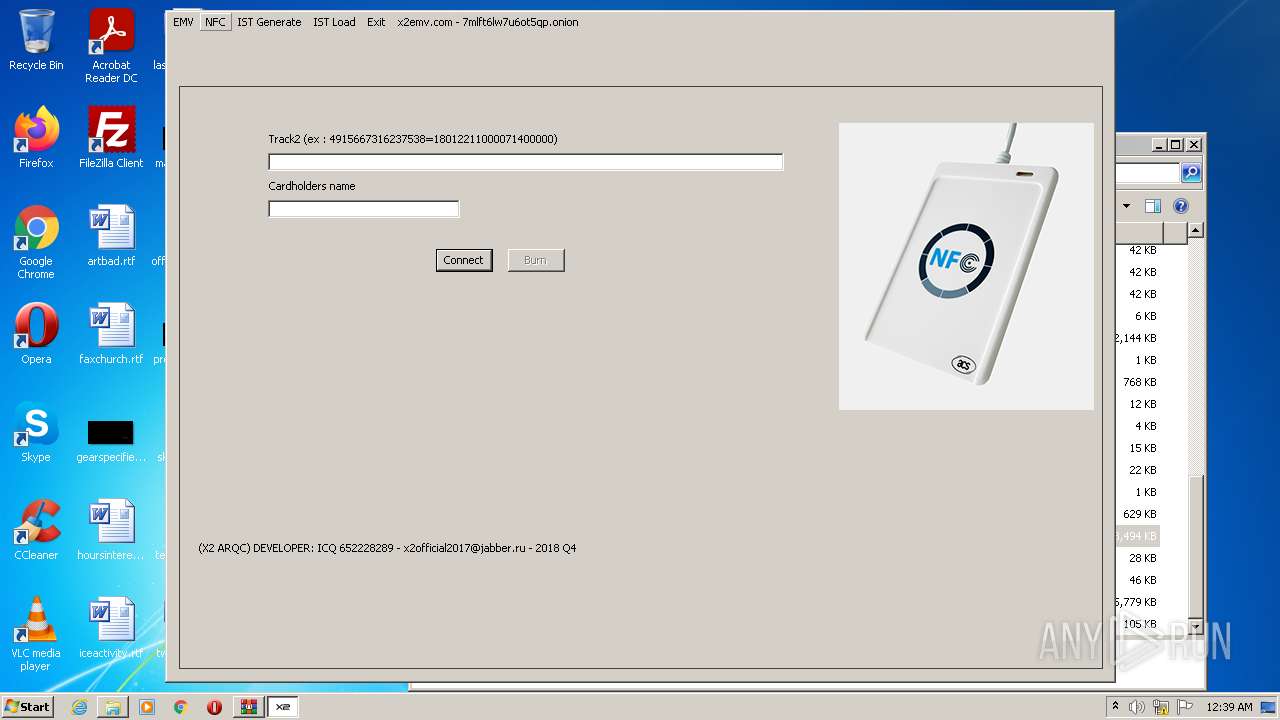Select the 12 KB file row
The image size is (1280, 720).
tap(1138, 404)
